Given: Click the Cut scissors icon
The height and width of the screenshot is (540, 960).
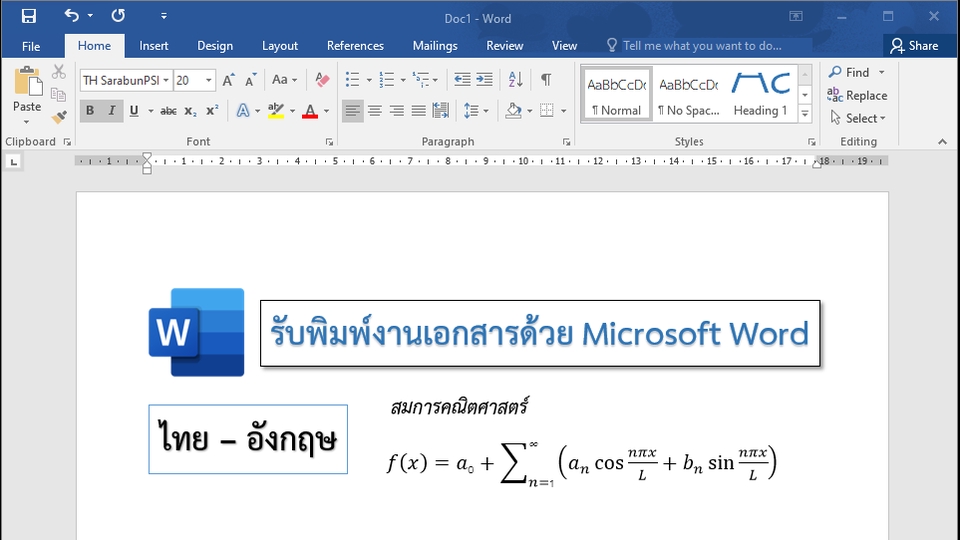Looking at the screenshot, I should coord(59,72).
